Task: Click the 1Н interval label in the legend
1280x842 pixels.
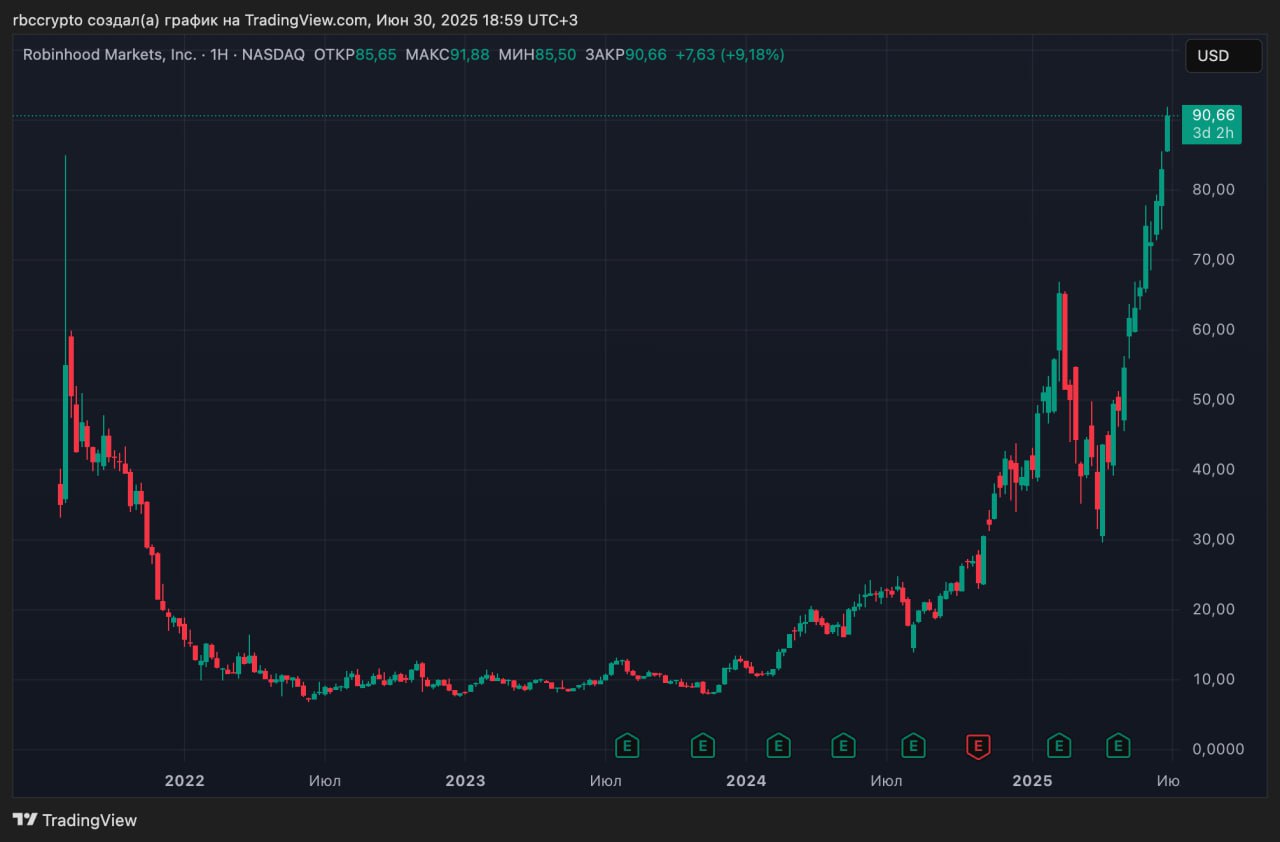Action: click(x=219, y=54)
